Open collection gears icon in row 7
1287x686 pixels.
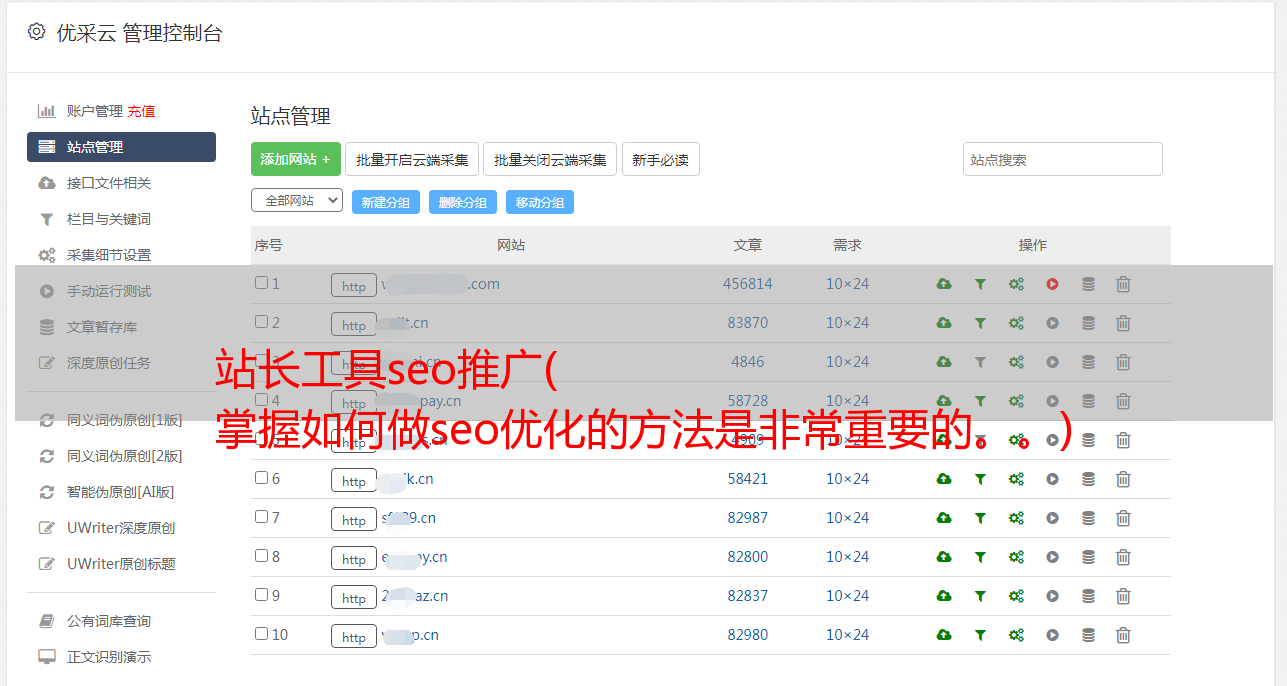(1016, 518)
